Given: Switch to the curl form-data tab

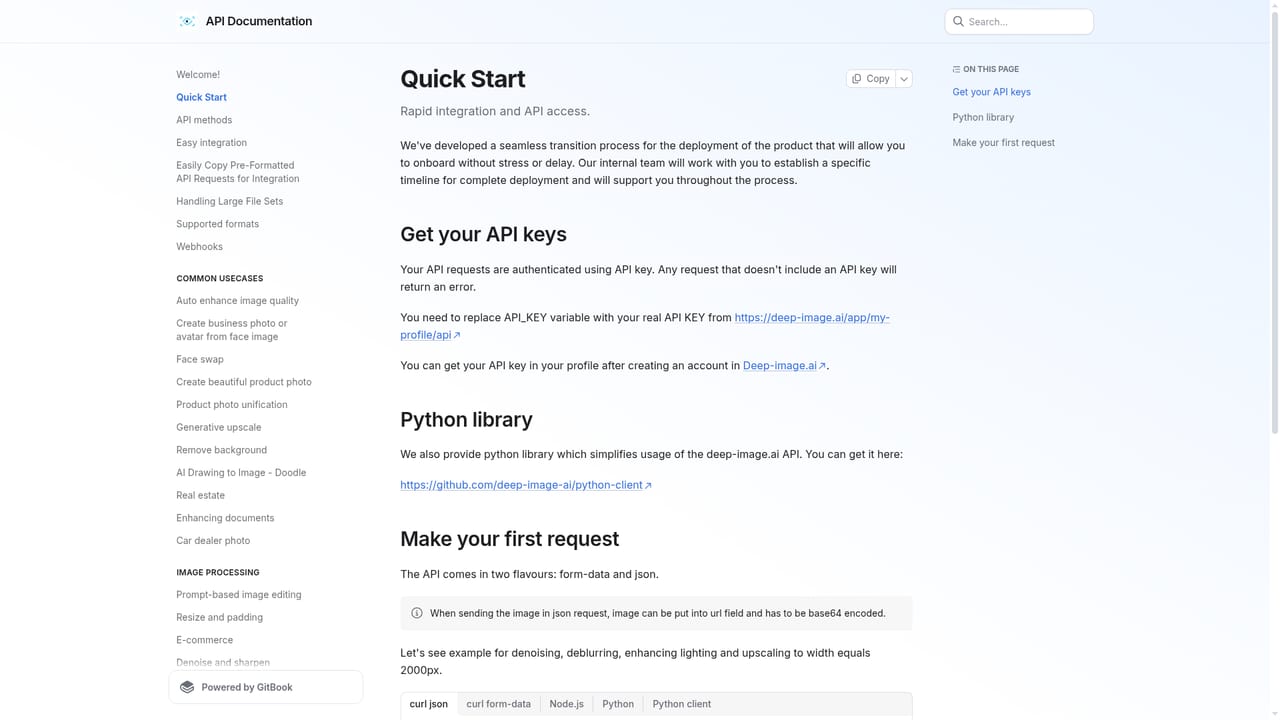Looking at the screenshot, I should [x=499, y=704].
